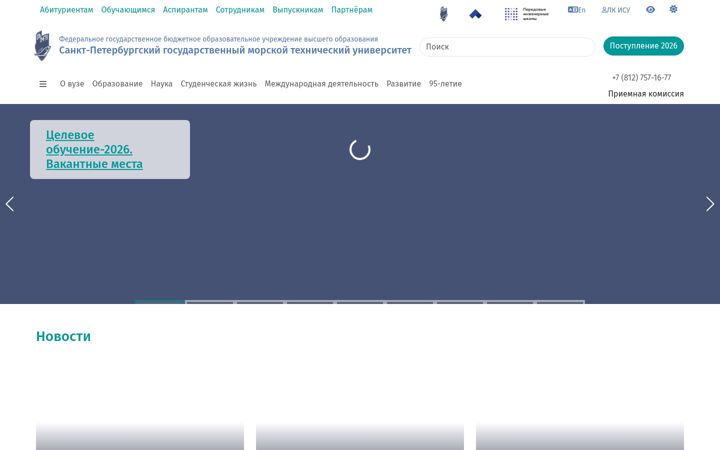Open Сотрудникам section

point(240,10)
